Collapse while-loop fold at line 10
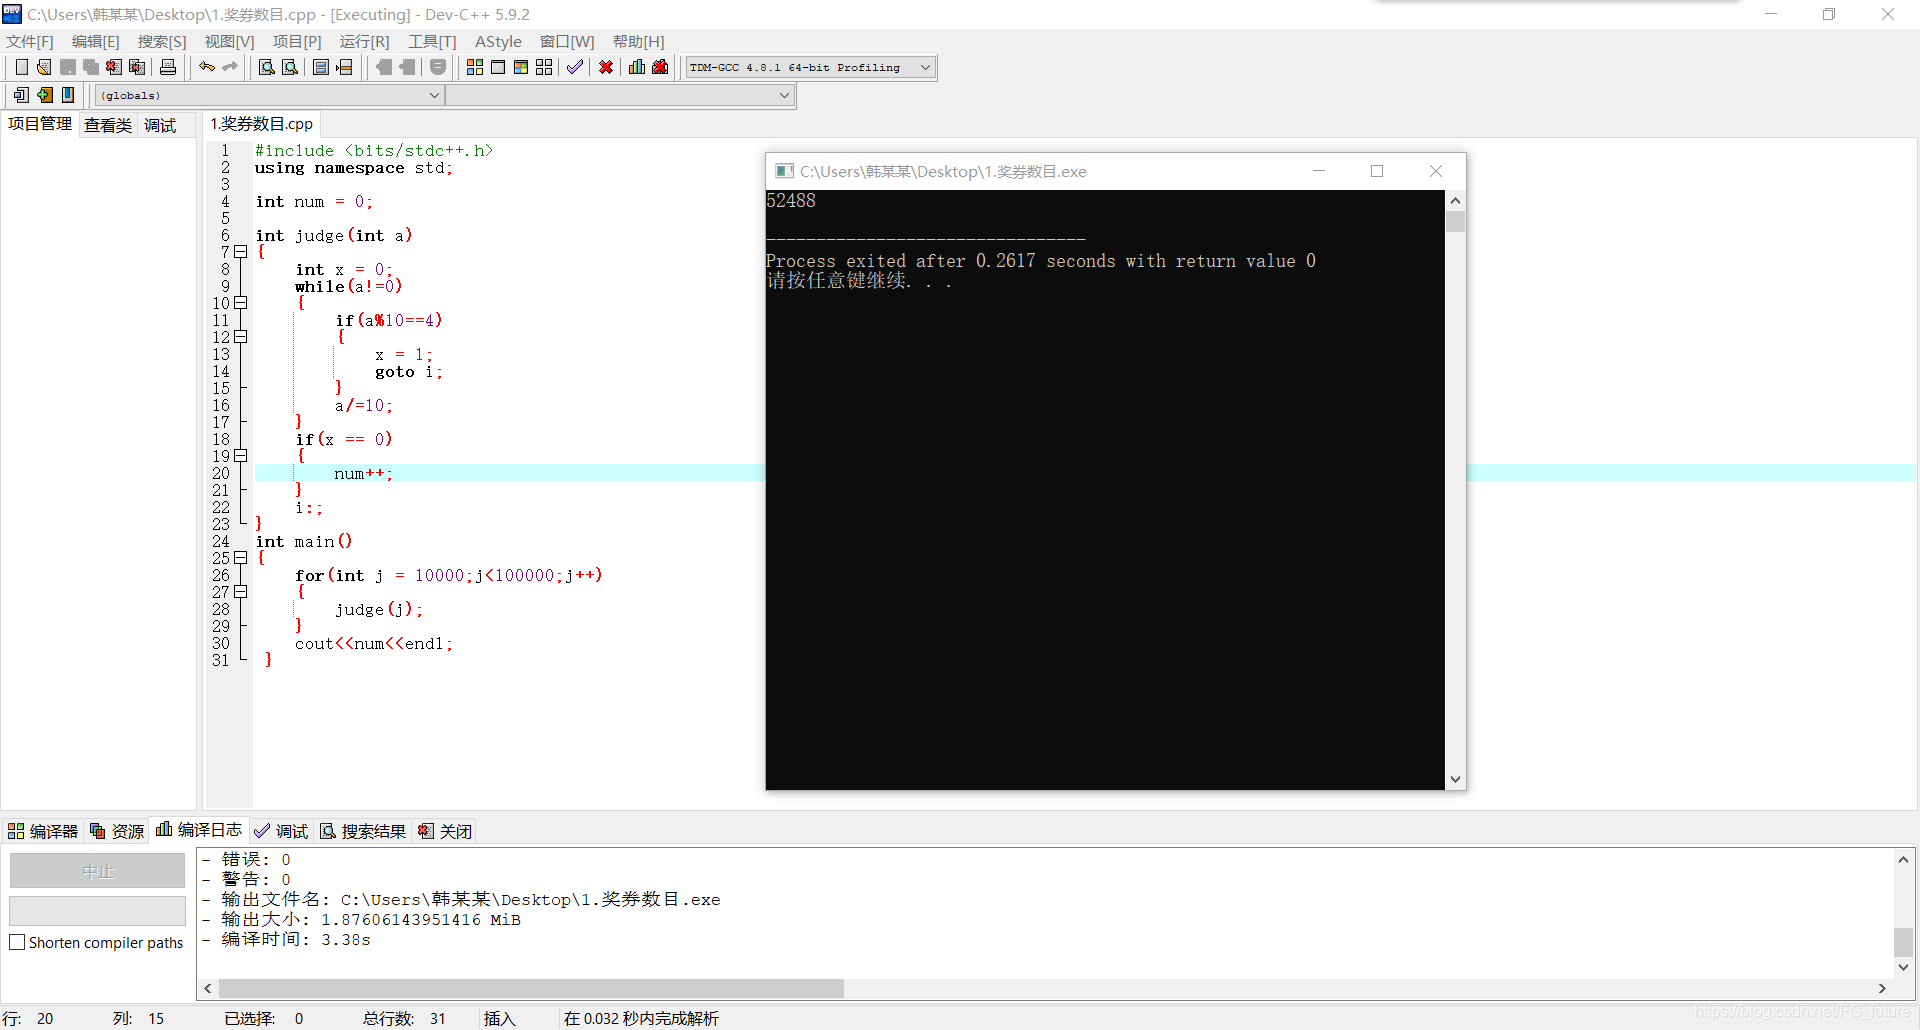Viewport: 1920px width, 1030px height. [241, 303]
